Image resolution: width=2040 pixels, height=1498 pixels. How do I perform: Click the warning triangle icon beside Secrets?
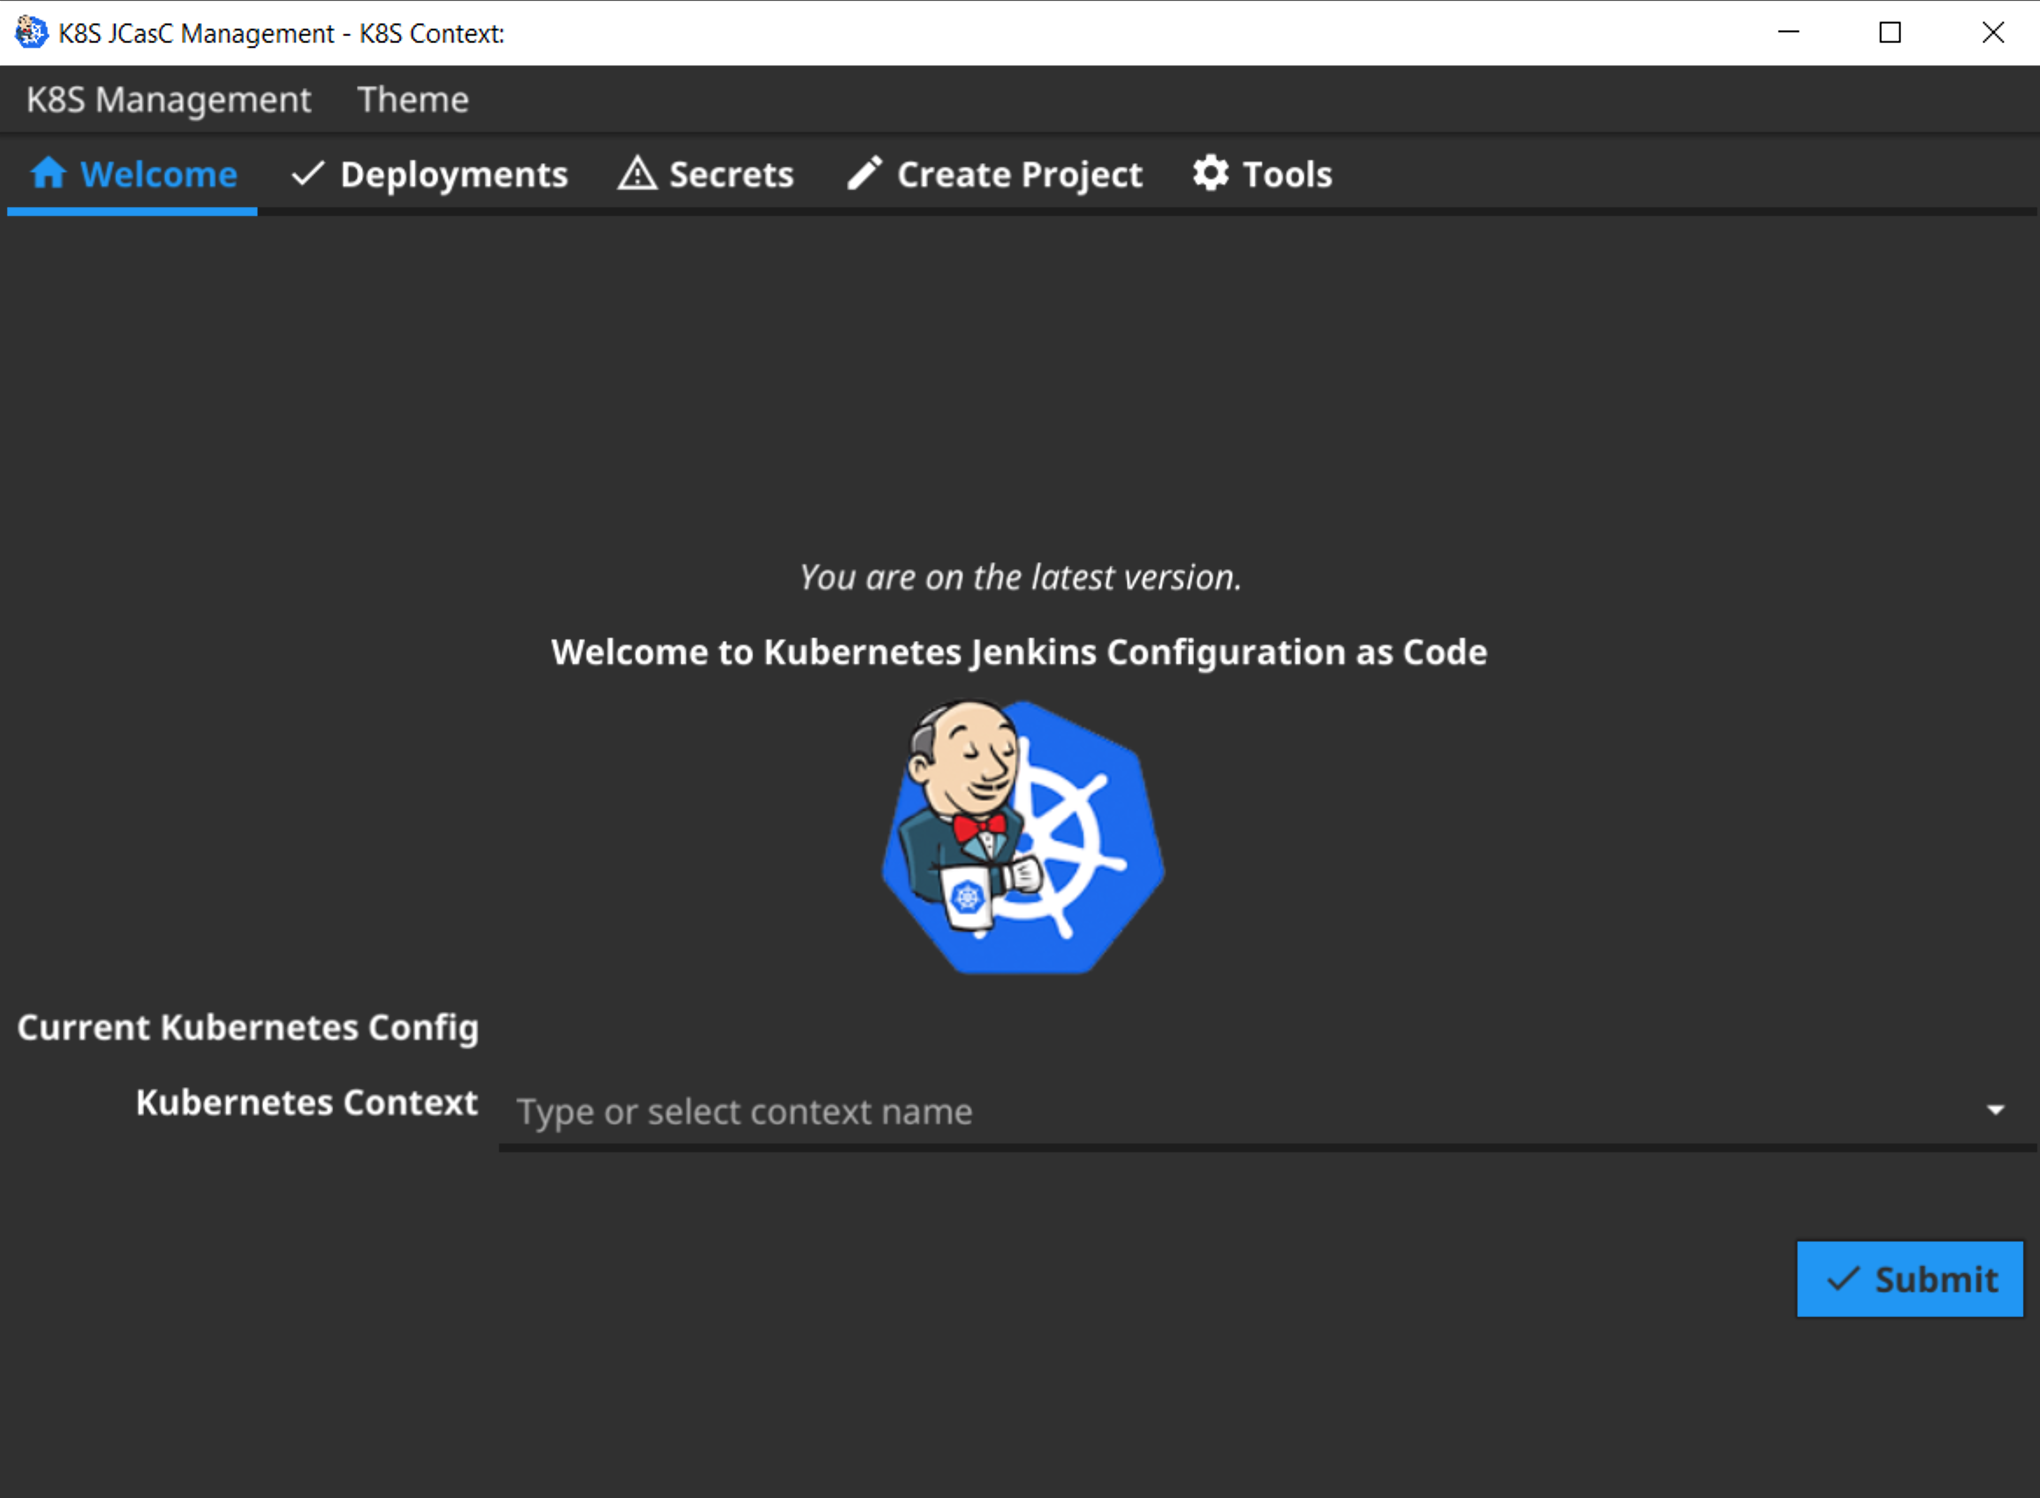pyautogui.click(x=637, y=173)
